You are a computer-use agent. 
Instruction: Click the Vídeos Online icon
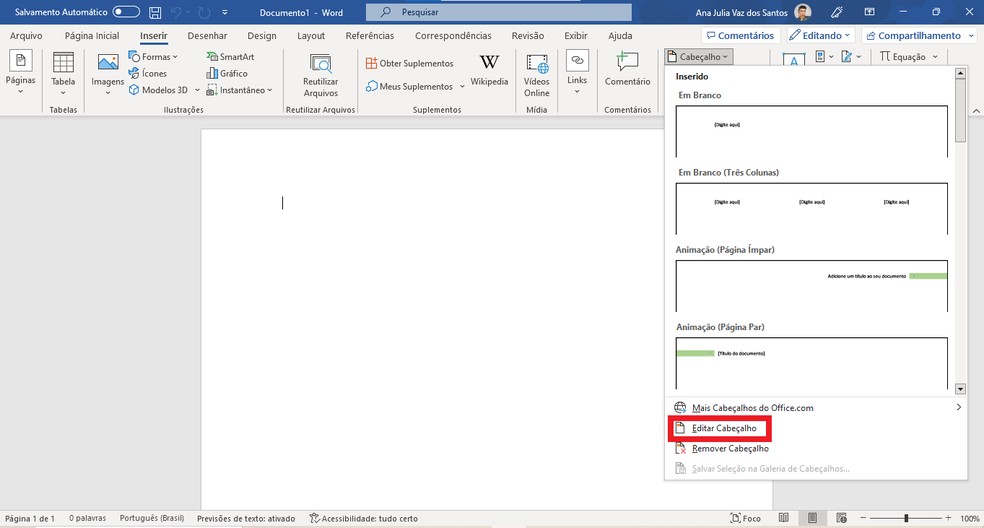point(537,74)
